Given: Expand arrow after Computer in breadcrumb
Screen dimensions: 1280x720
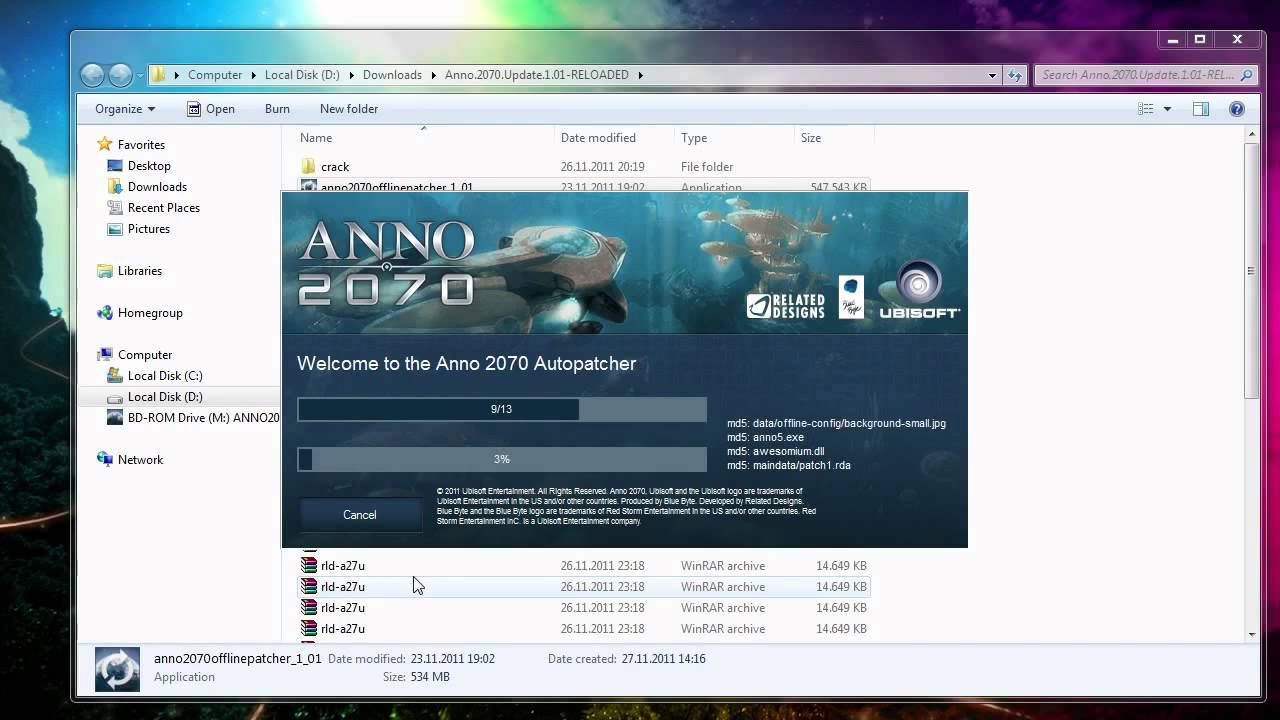Looking at the screenshot, I should coord(253,75).
